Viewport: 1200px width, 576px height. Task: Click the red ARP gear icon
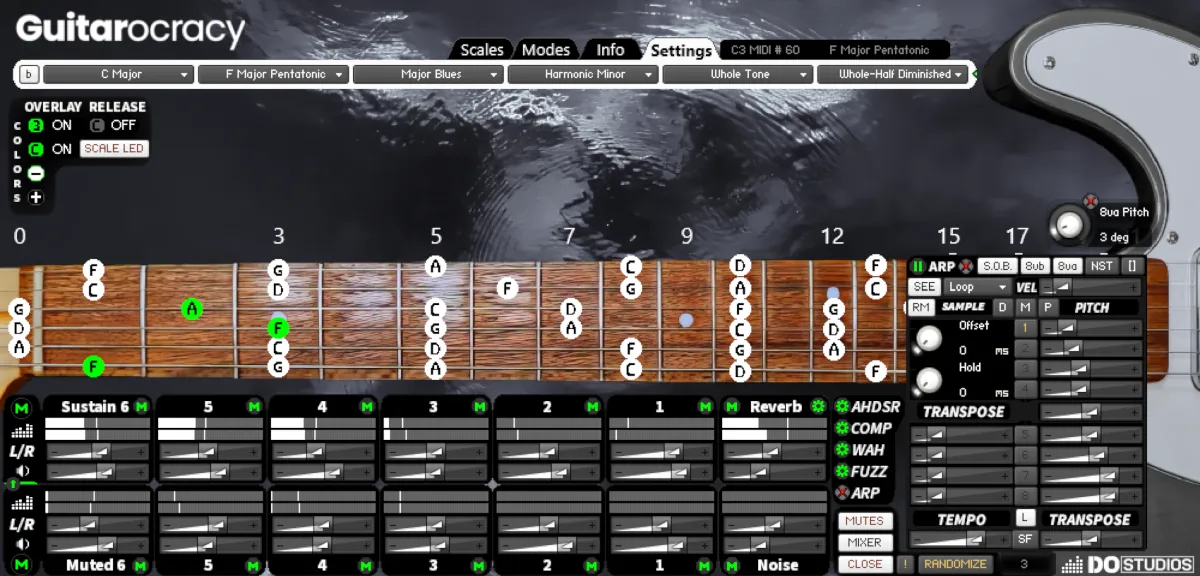click(x=842, y=493)
